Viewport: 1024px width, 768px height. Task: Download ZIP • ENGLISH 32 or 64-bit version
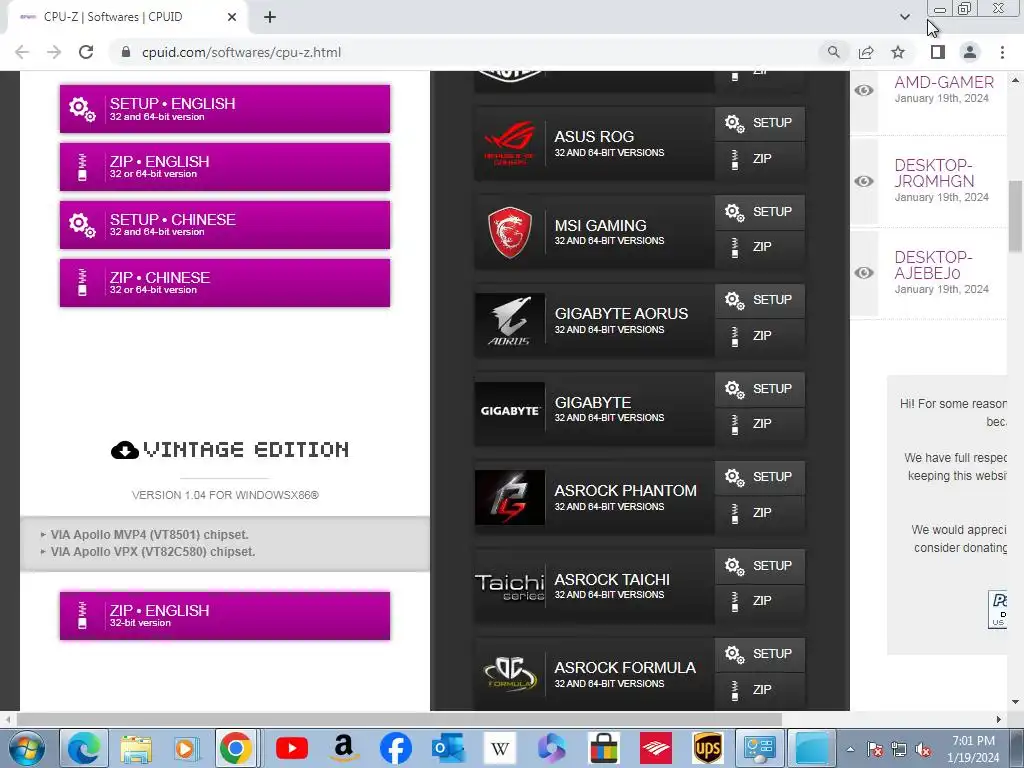coord(225,167)
